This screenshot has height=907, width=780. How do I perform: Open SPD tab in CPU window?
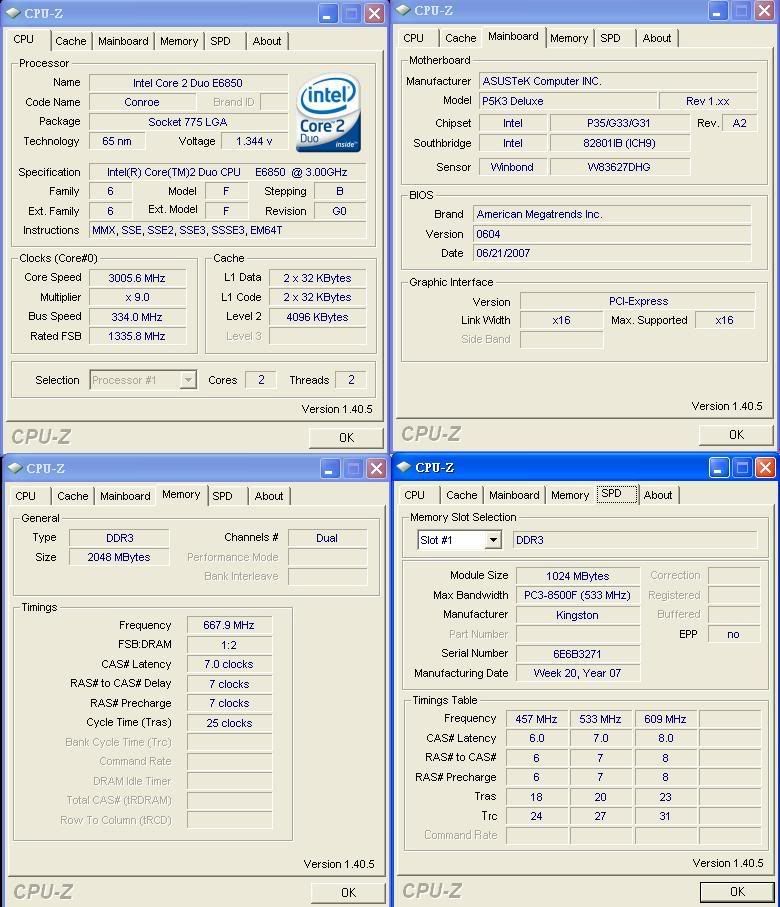[220, 41]
